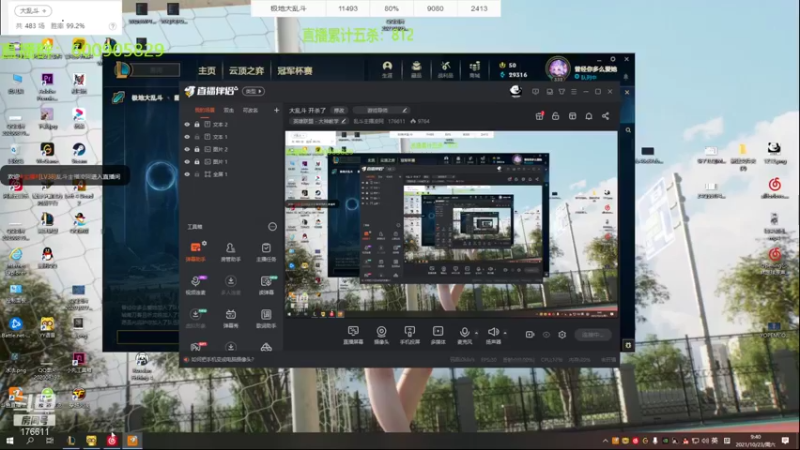Click the panda avatar in streaming app

(x=516, y=91)
